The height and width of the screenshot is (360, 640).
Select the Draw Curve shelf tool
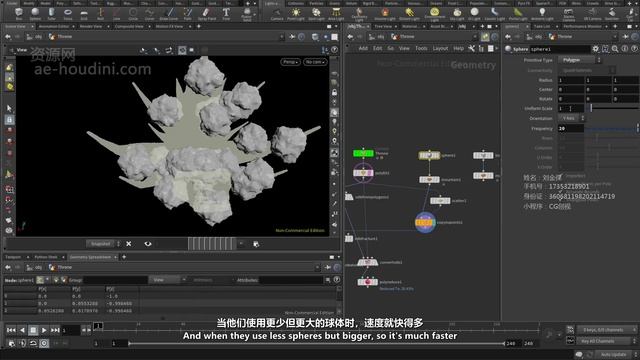[169, 13]
